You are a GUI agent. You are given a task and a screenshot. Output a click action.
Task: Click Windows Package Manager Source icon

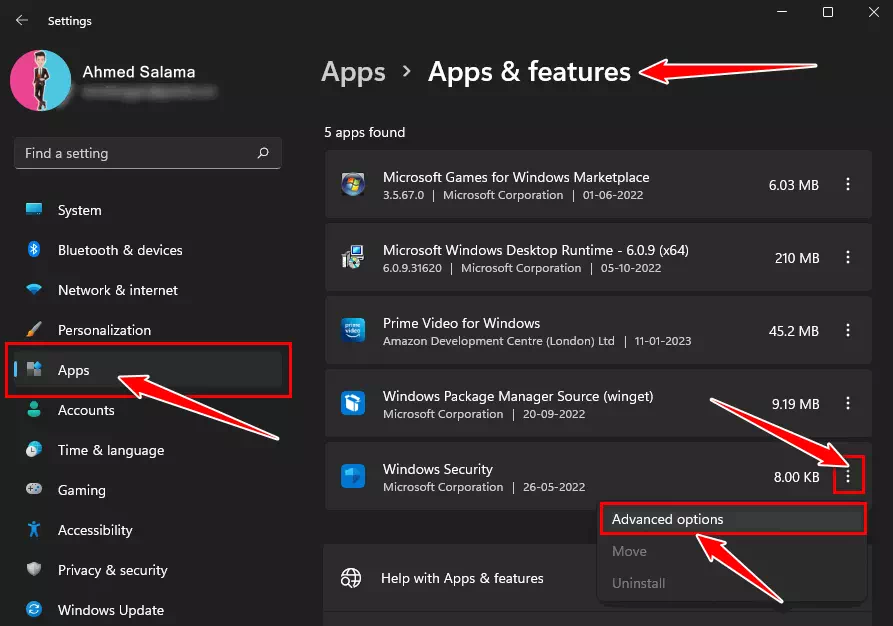tap(353, 403)
